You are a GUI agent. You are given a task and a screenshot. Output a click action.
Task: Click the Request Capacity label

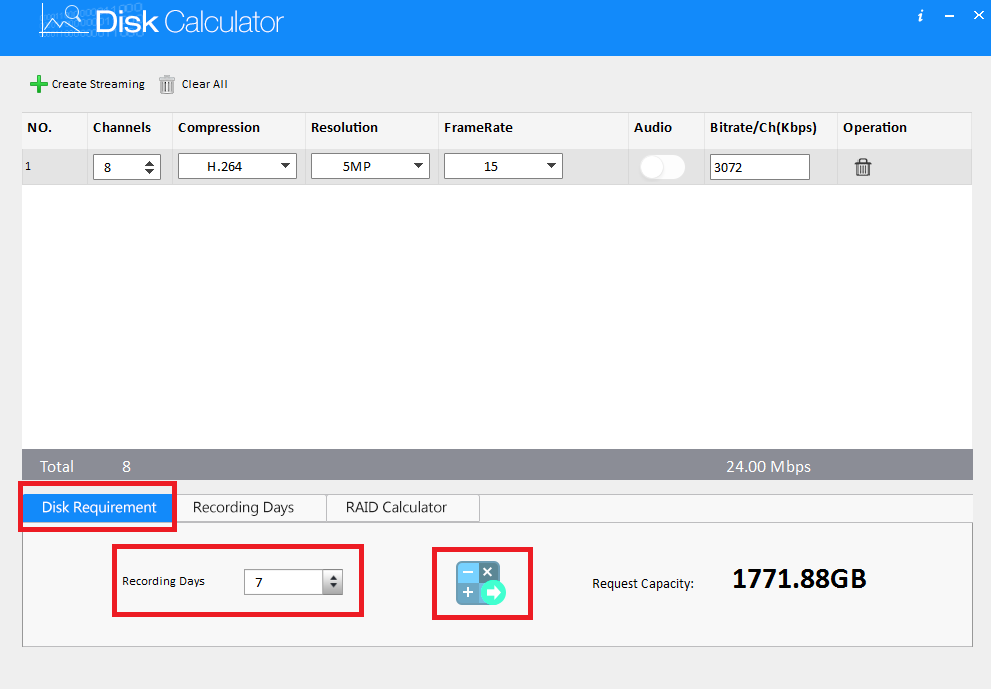(643, 584)
